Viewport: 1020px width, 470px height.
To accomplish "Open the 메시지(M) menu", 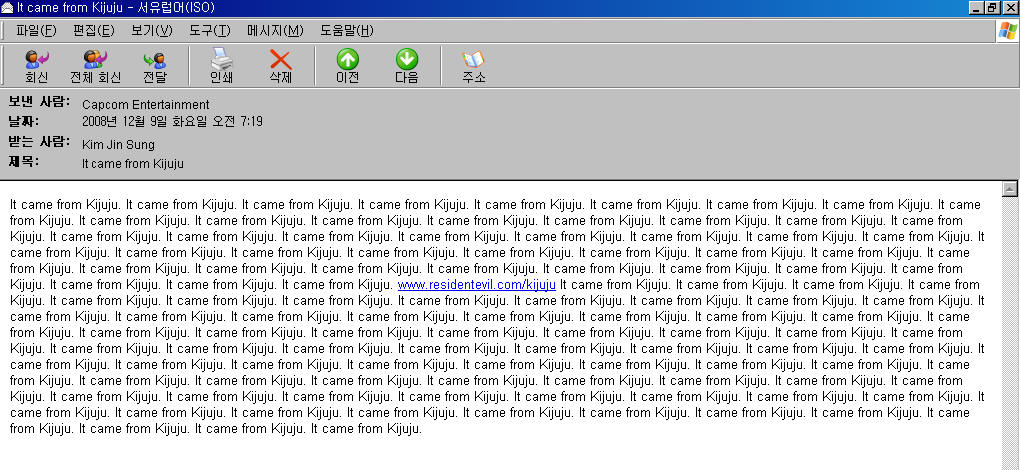I will pyautogui.click(x=275, y=30).
